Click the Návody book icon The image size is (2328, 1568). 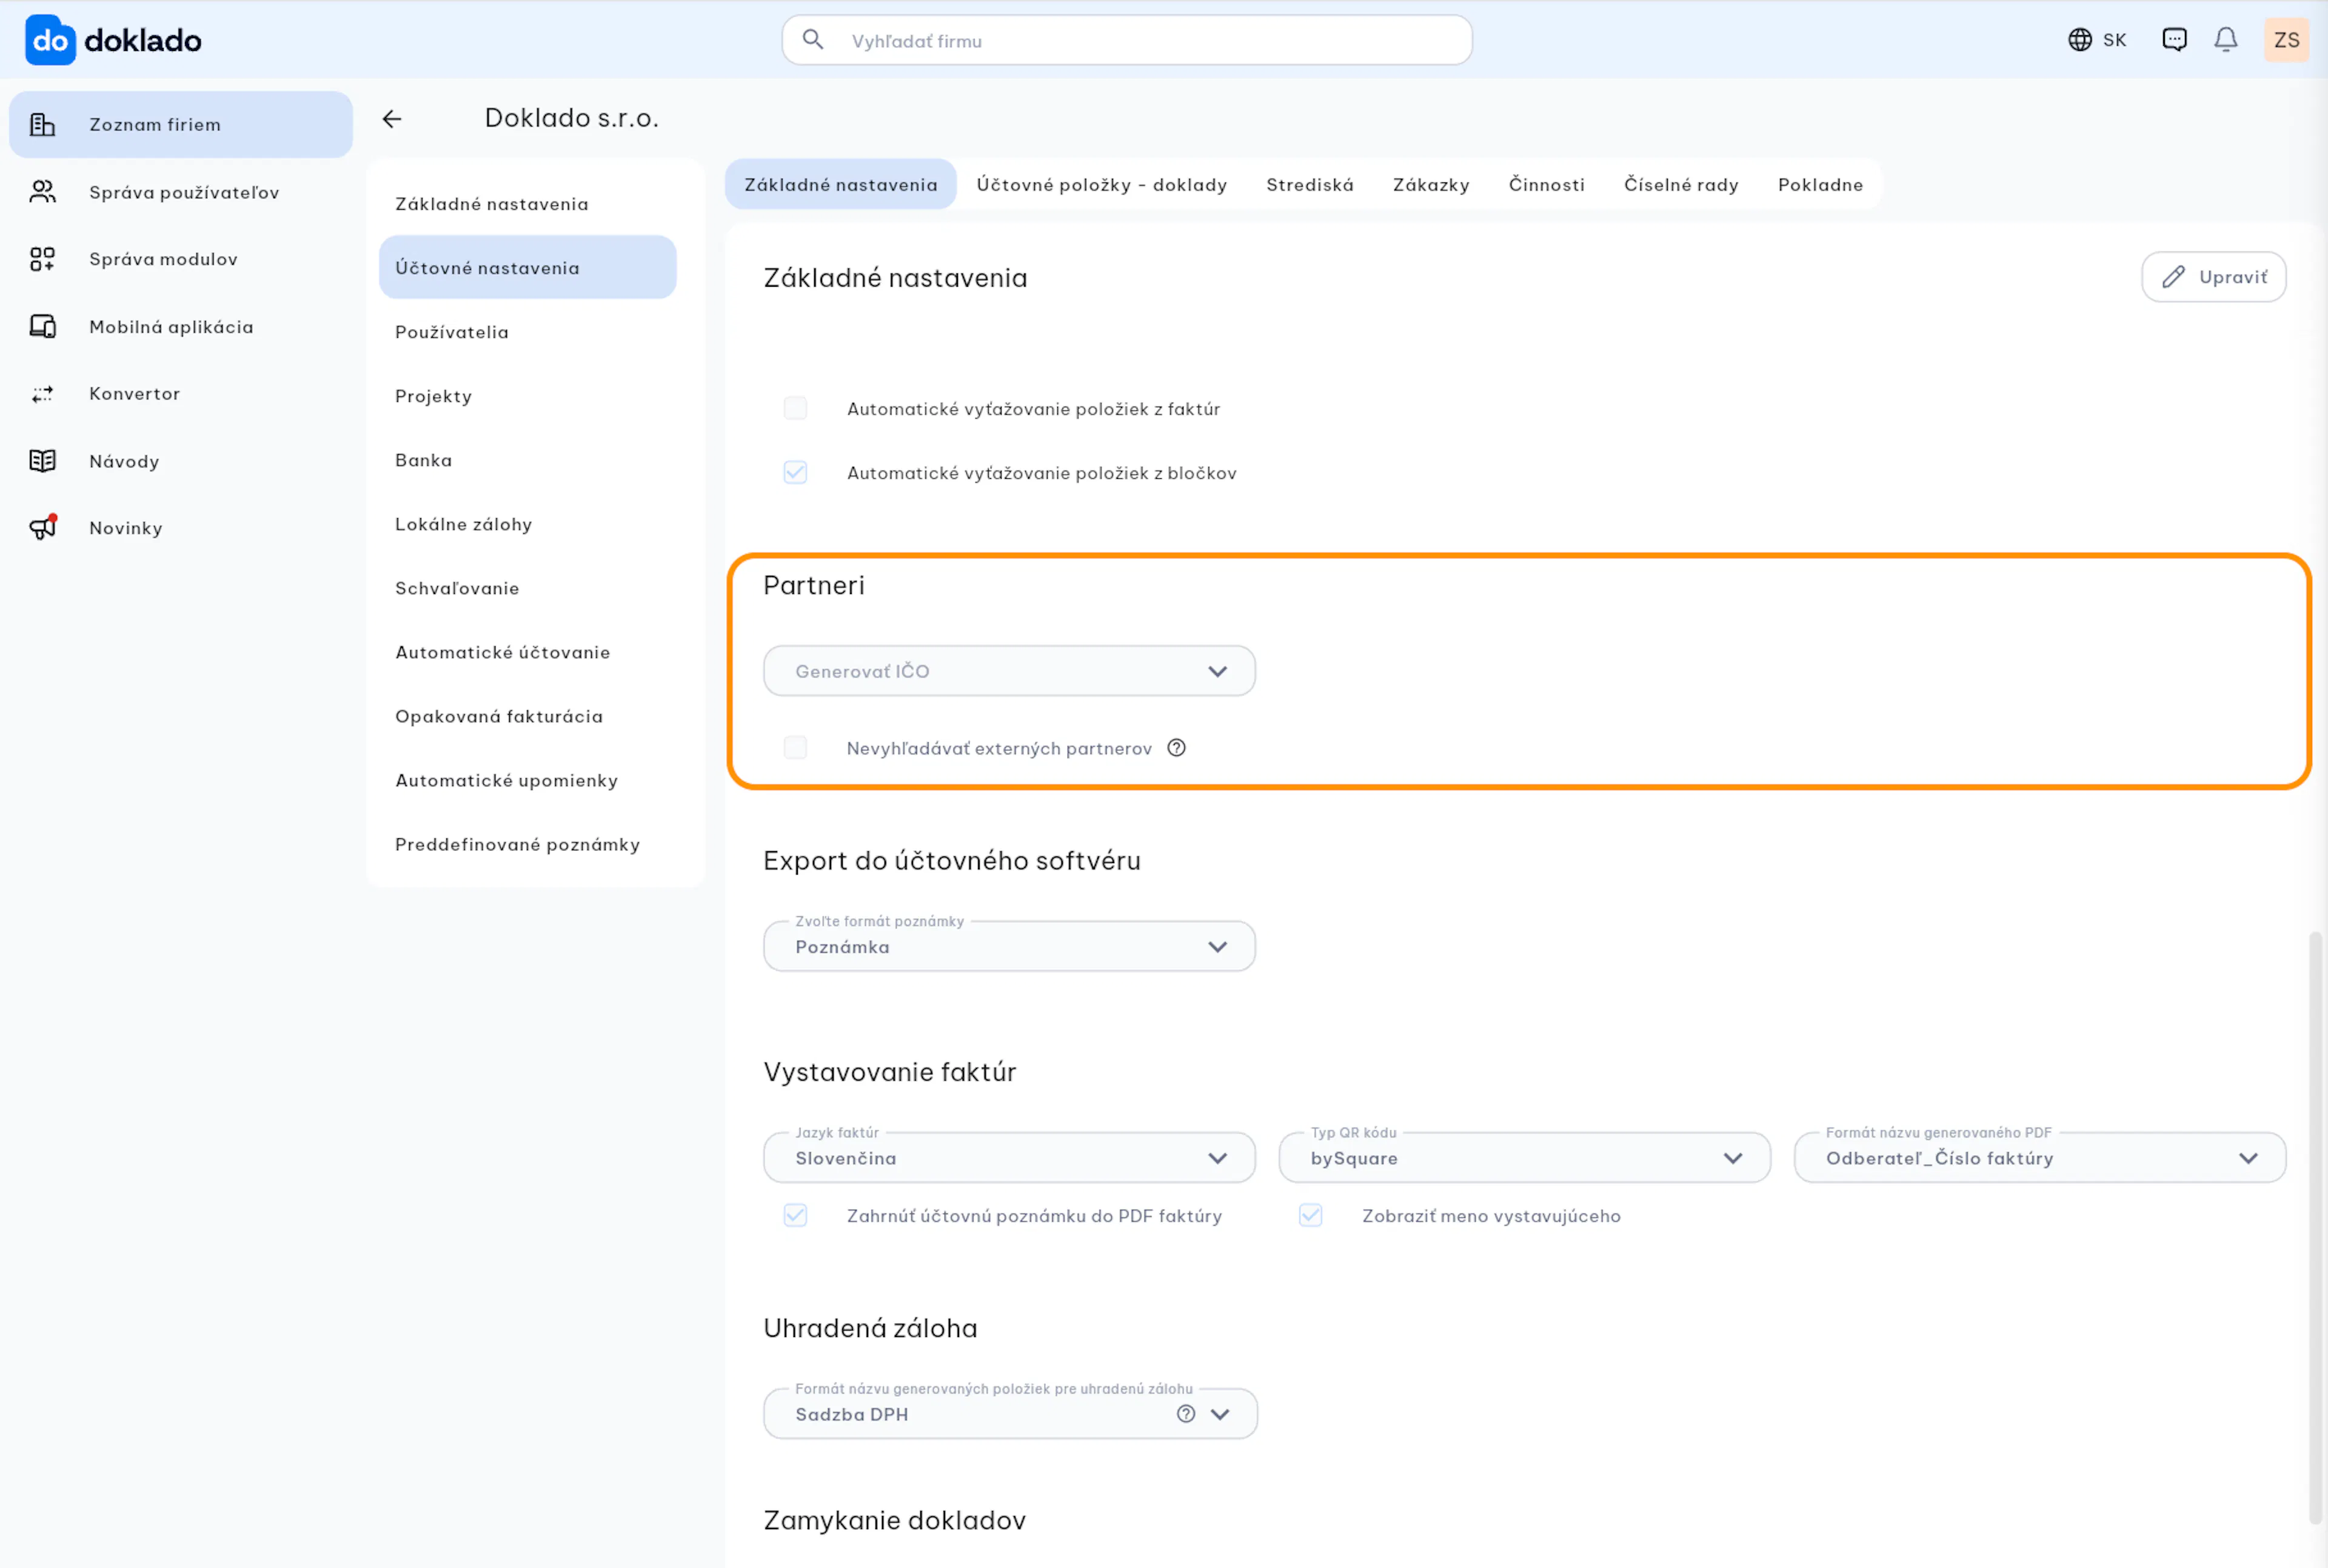tap(42, 461)
